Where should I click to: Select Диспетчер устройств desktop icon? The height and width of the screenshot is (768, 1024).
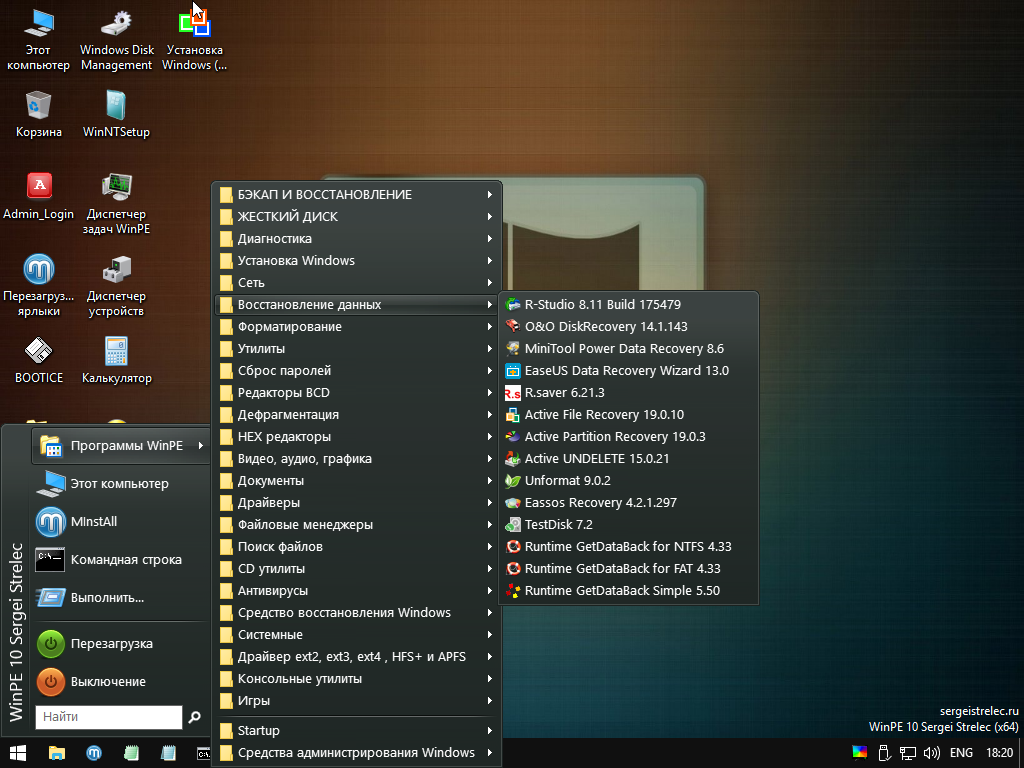[116, 285]
